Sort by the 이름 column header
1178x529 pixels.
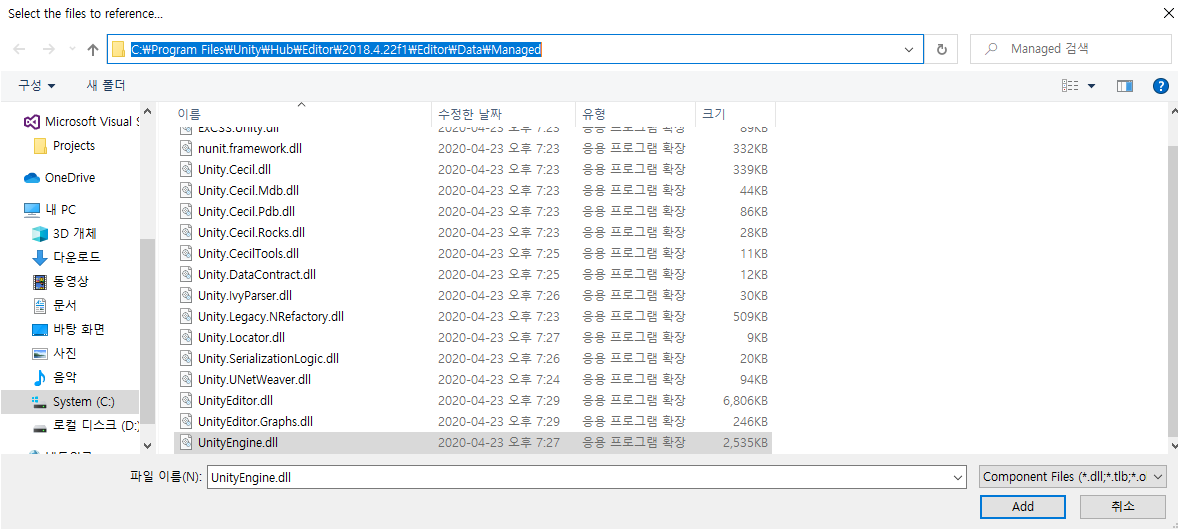302,114
